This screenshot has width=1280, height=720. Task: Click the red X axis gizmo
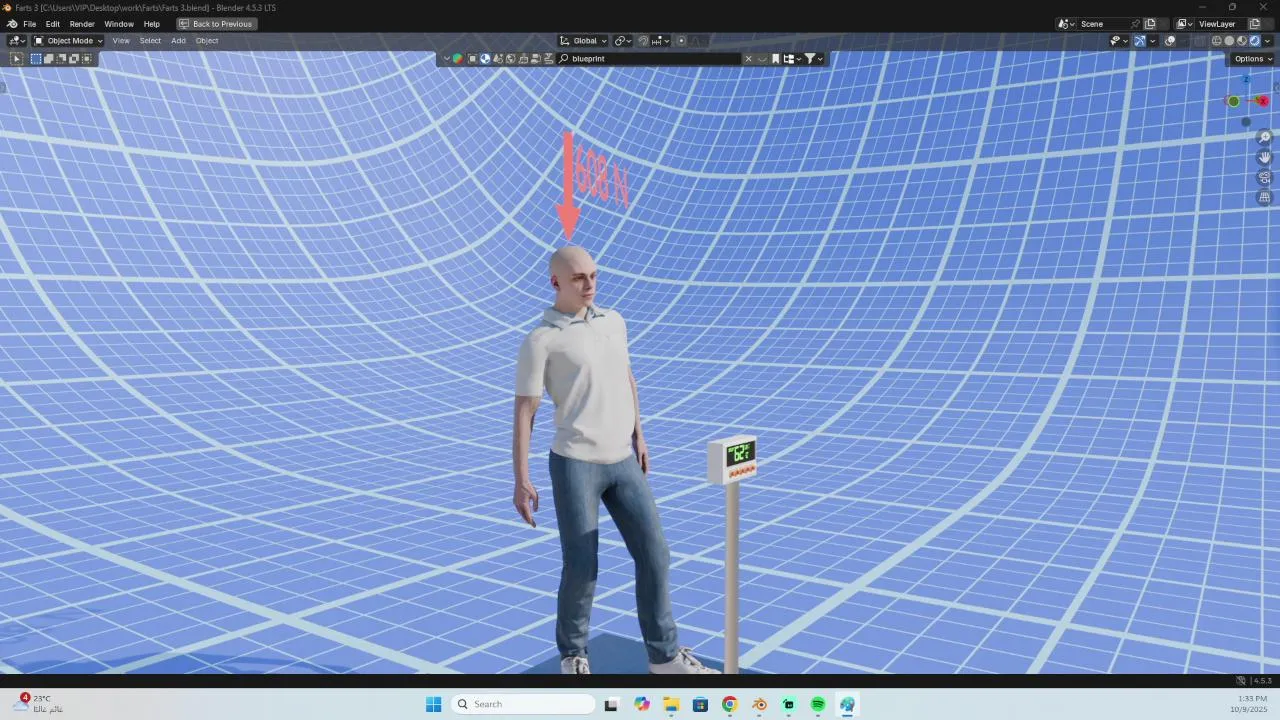coord(1263,101)
